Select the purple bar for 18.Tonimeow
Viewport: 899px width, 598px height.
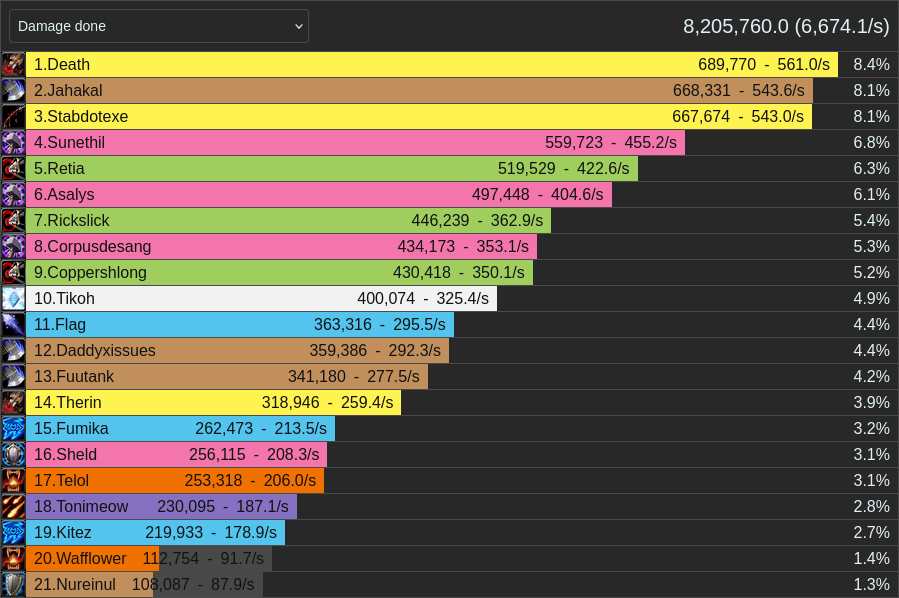[x=161, y=506]
